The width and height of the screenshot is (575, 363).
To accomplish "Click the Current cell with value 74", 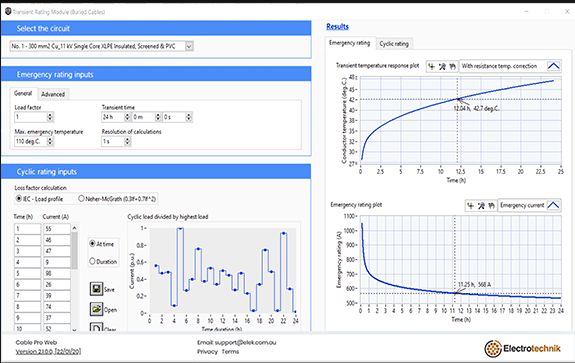I will pos(57,307).
